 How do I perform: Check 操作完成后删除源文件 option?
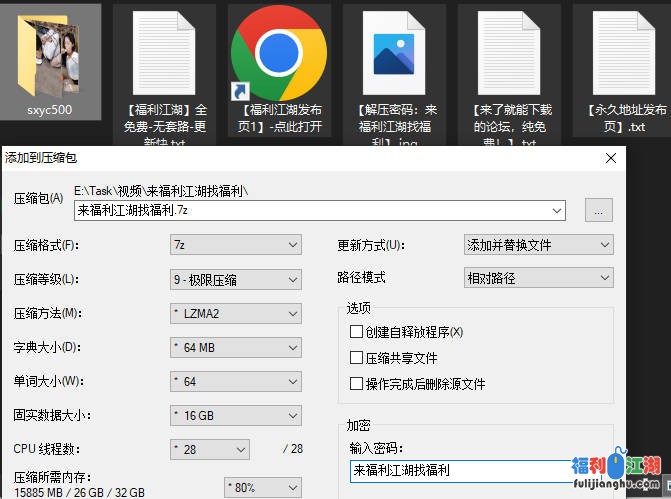[x=356, y=384]
